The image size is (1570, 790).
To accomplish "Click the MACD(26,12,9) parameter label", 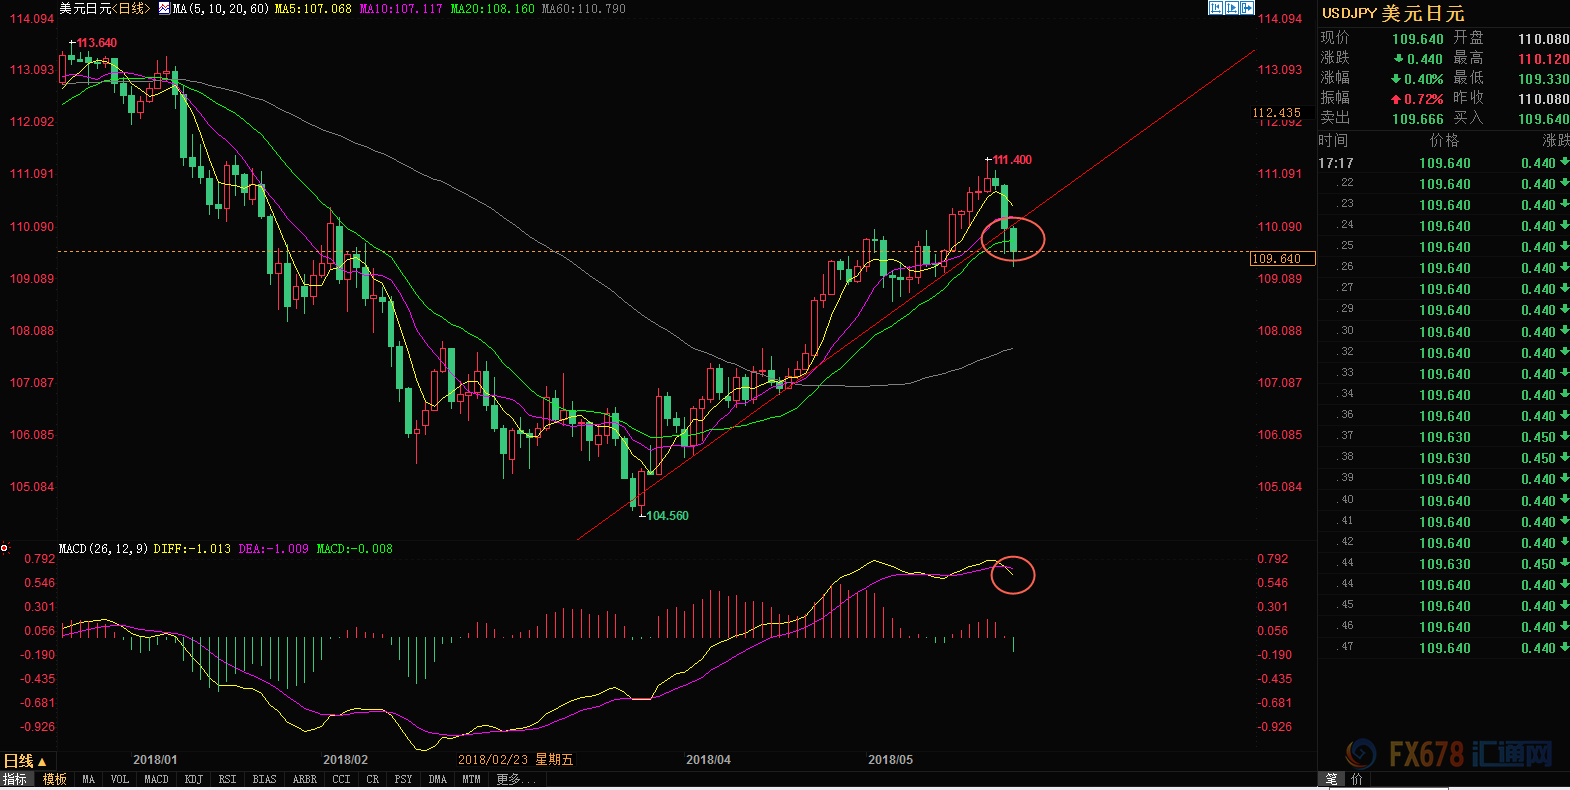I will tap(103, 549).
